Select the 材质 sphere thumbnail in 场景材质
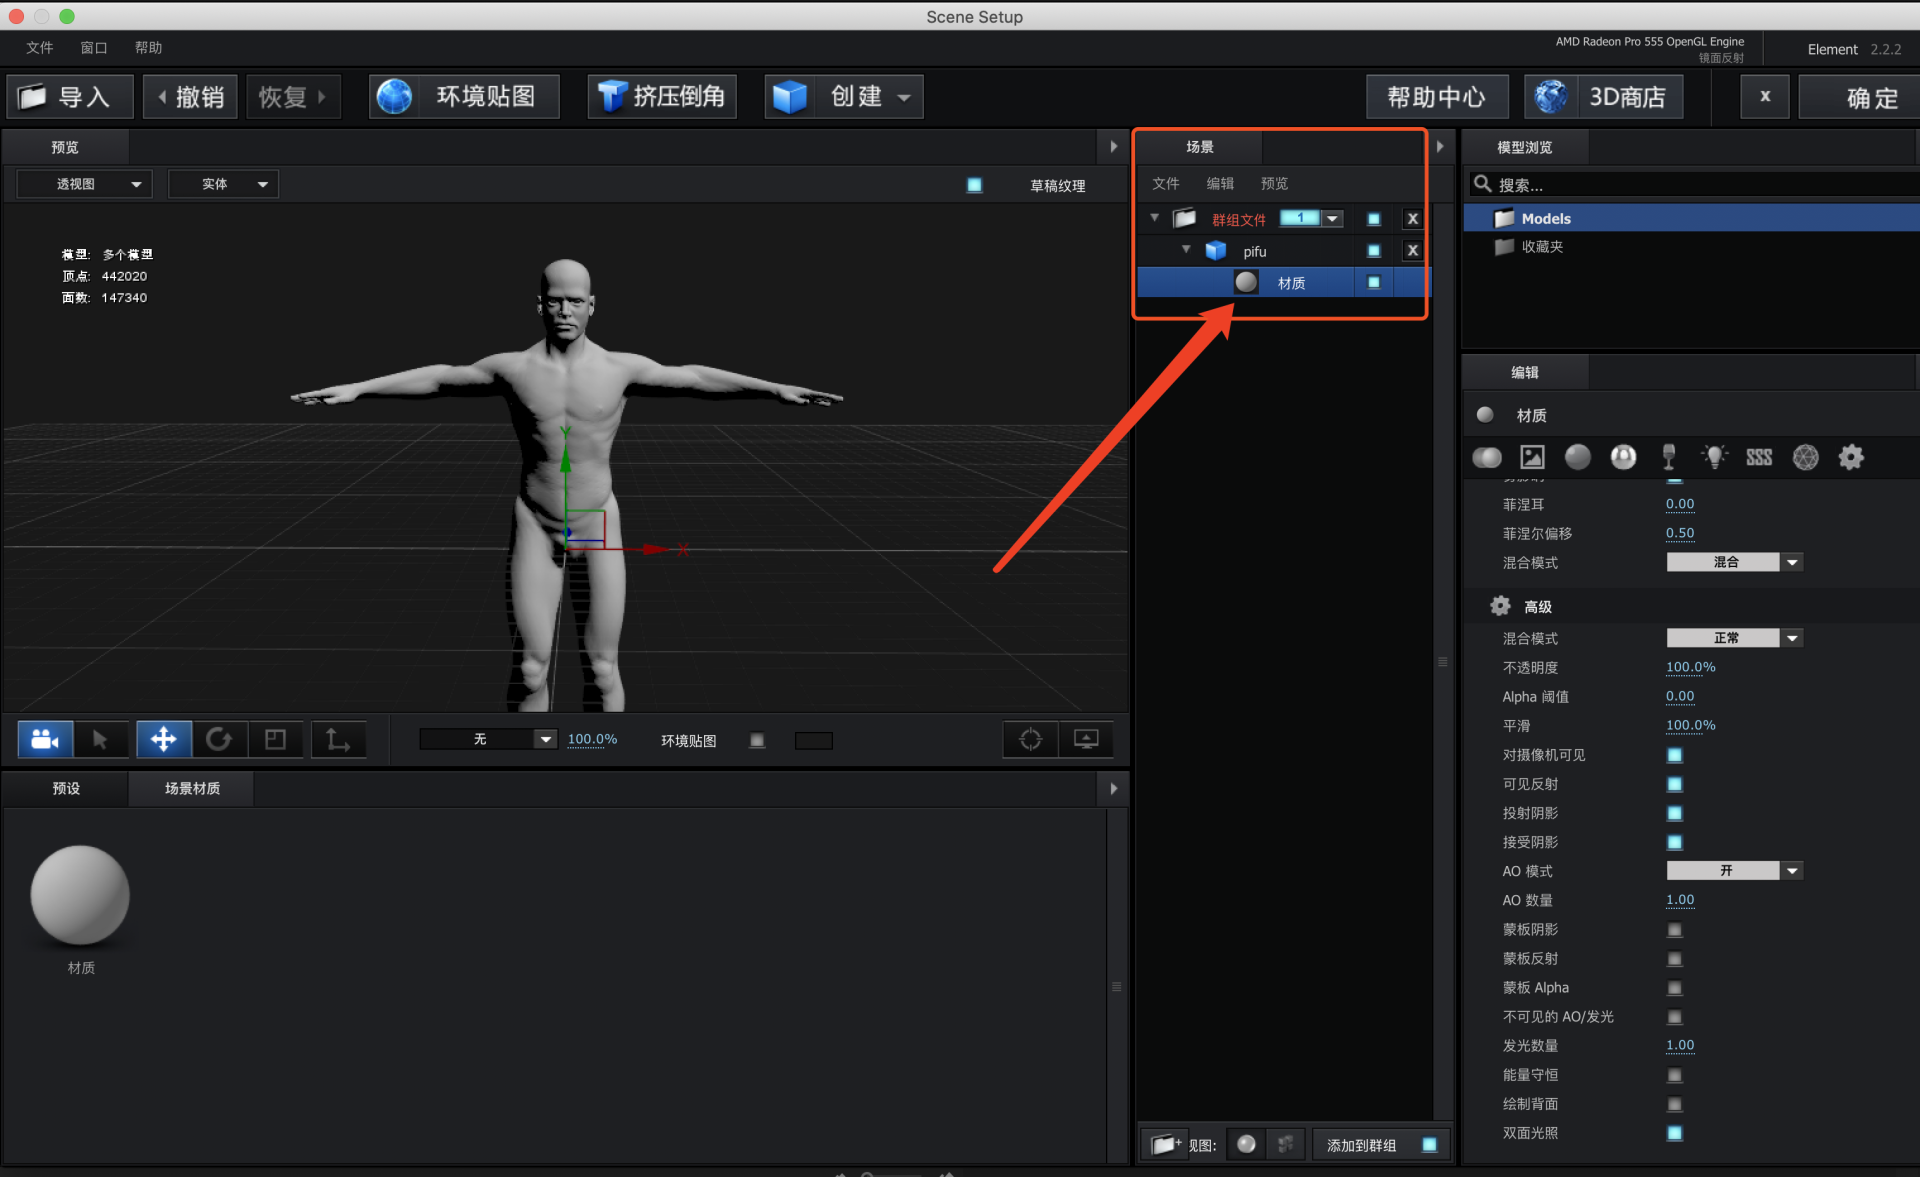 click(x=80, y=895)
